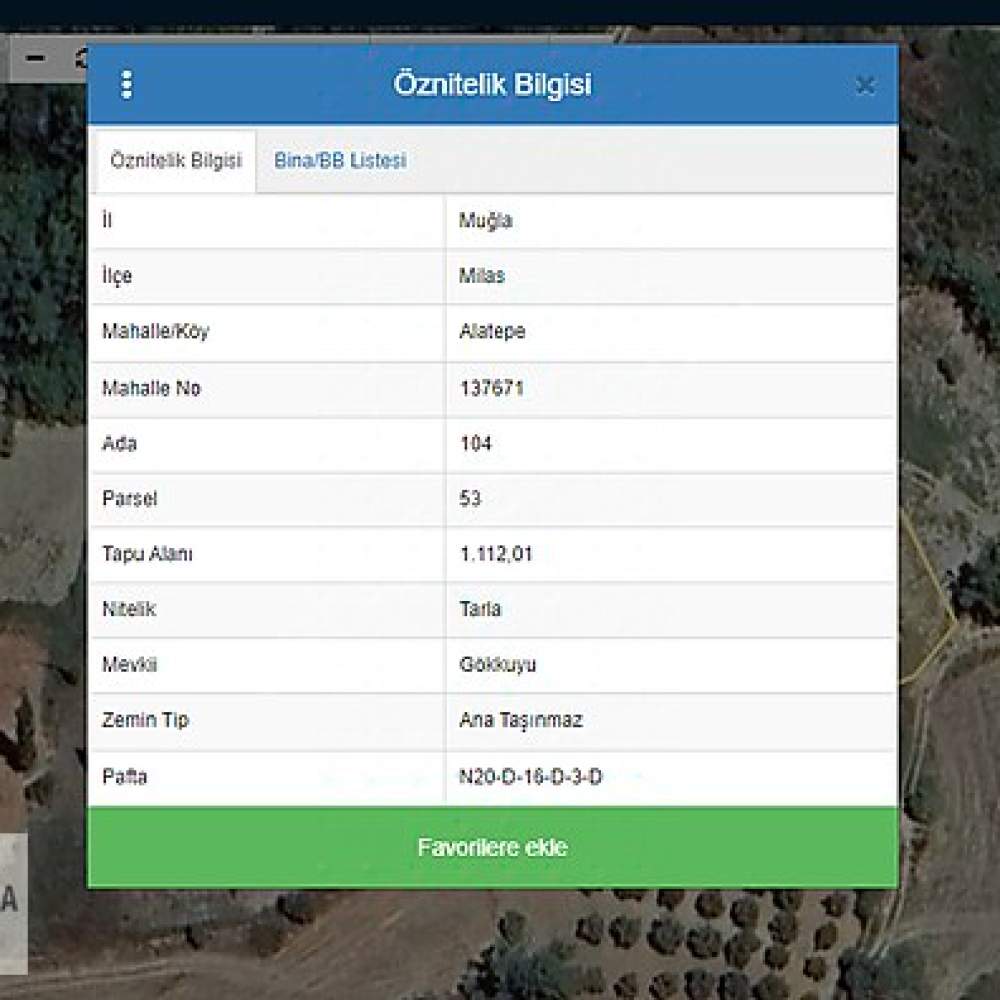1000x1000 pixels.
Task: Select the Mahalle No value '137671'
Action: 491,388
